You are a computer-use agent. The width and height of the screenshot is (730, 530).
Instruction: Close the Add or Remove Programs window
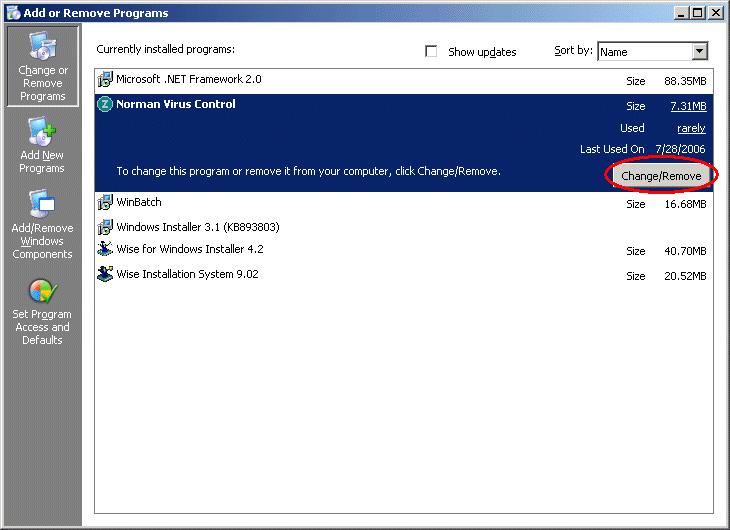pos(716,13)
